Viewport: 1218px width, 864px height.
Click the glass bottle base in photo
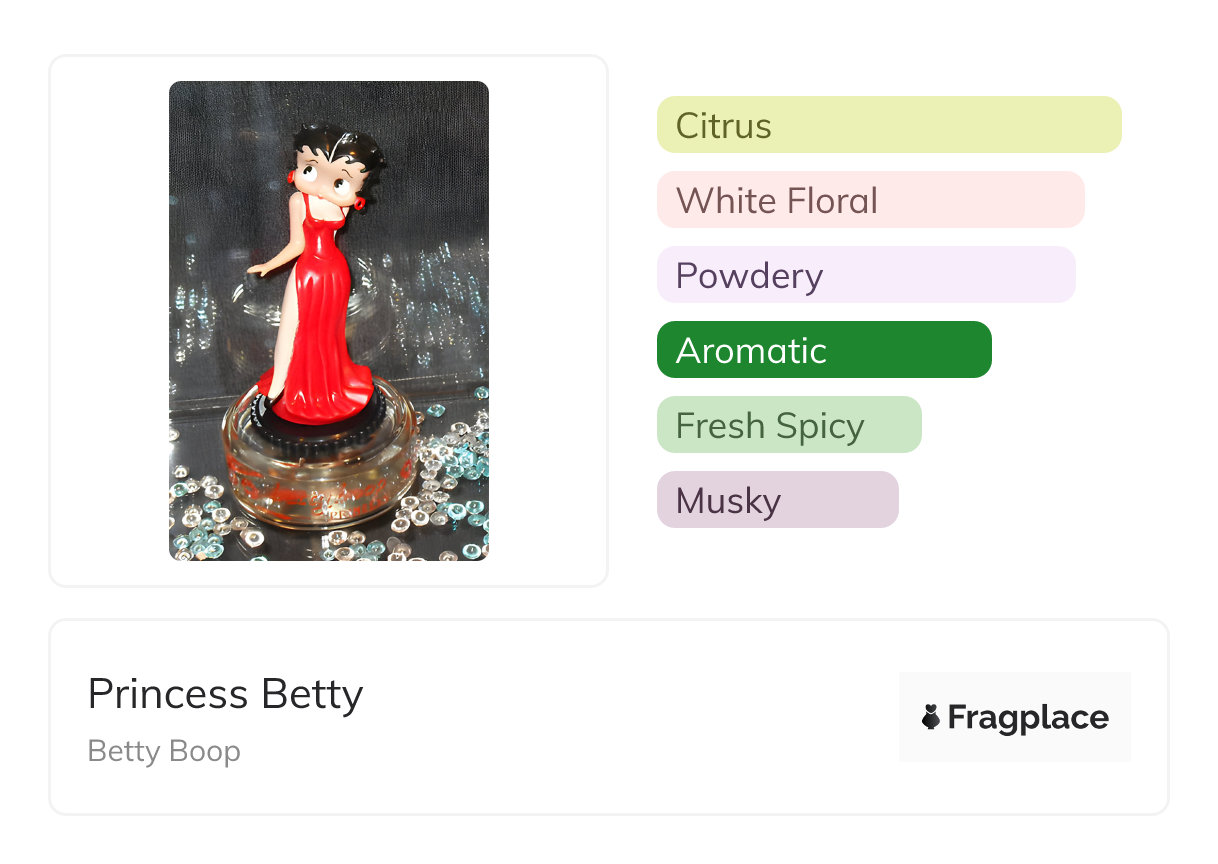pos(320,480)
